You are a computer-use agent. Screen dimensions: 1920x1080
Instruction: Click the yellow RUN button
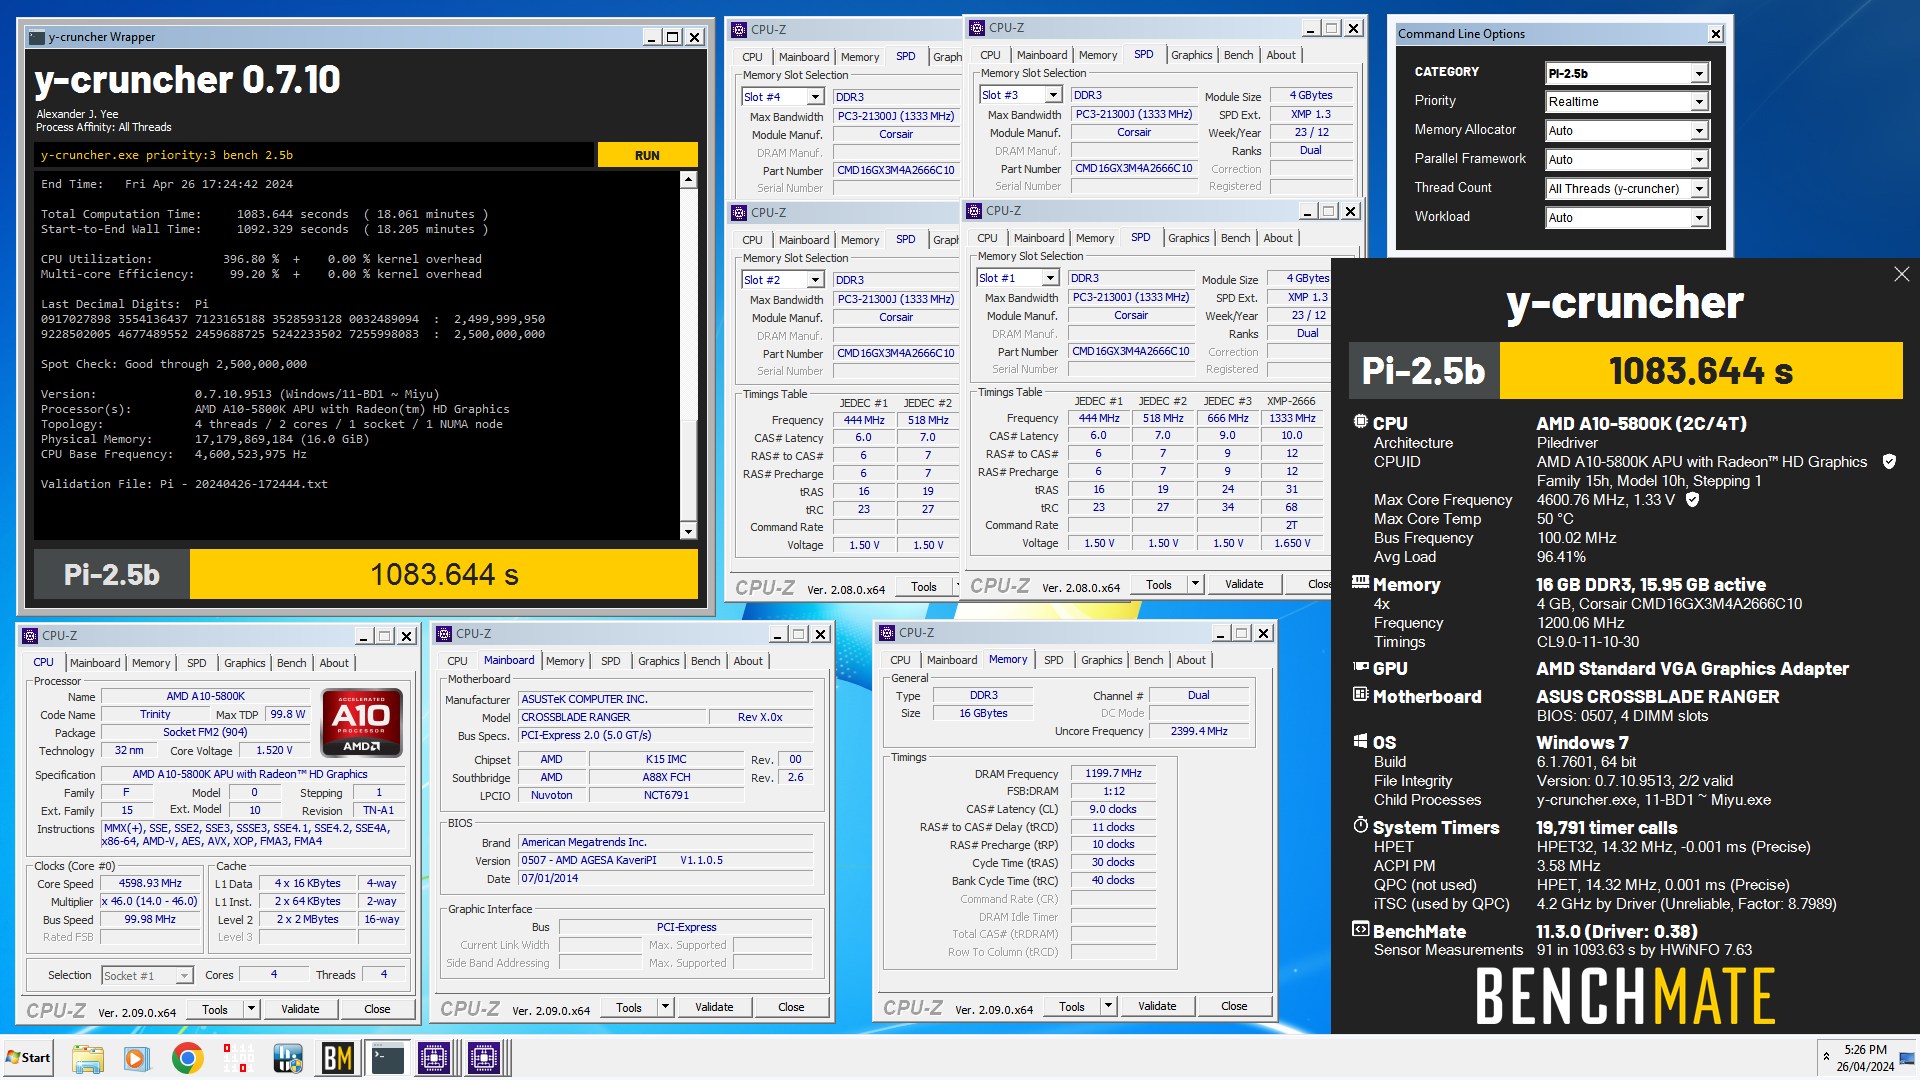tap(647, 155)
